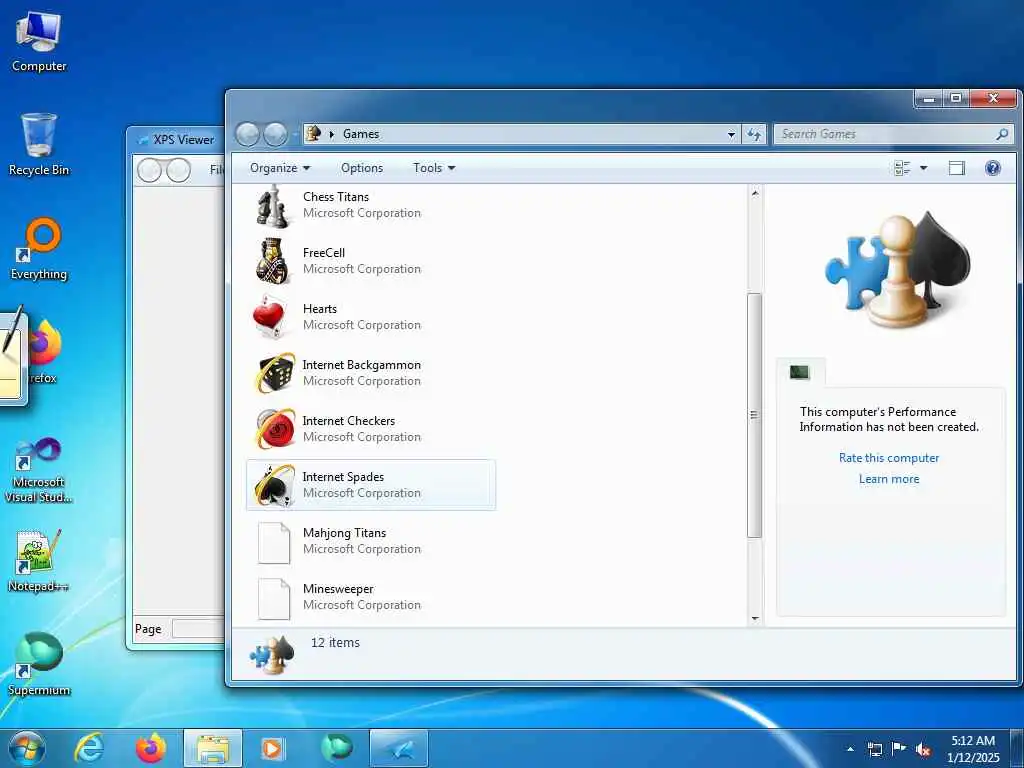Expand the address bar history dropdown
The height and width of the screenshot is (768, 1024).
coord(731,135)
